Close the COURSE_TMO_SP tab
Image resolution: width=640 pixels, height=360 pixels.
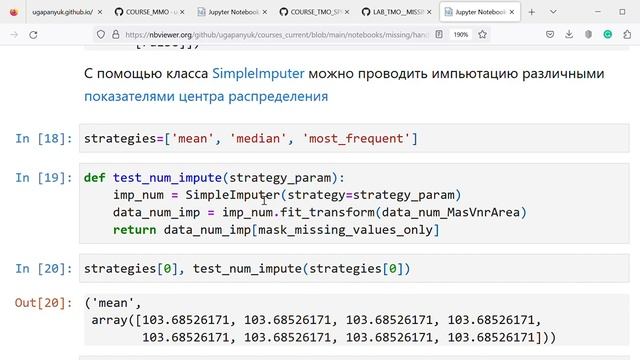[347, 12]
